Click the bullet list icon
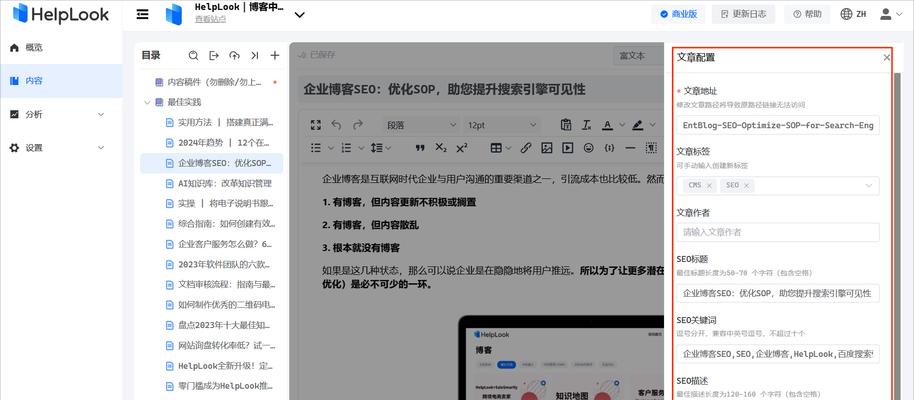 [316, 148]
